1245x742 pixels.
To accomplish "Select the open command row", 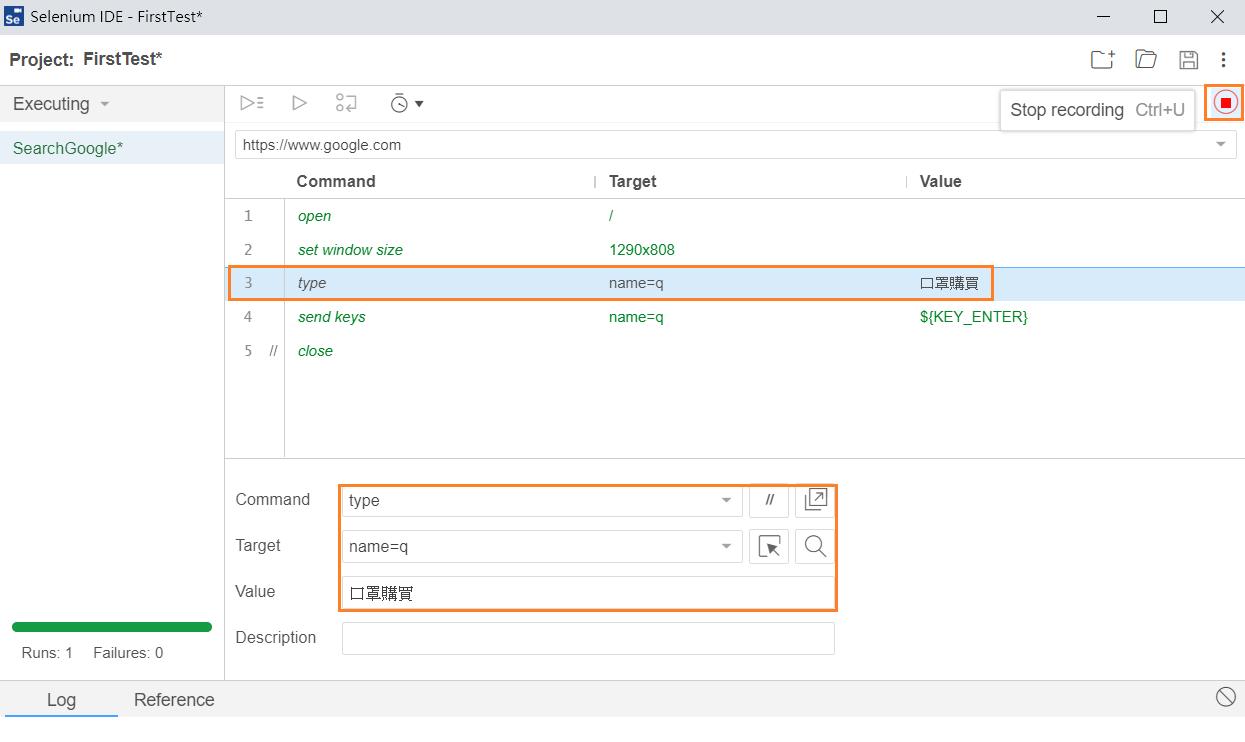I will [x=735, y=216].
